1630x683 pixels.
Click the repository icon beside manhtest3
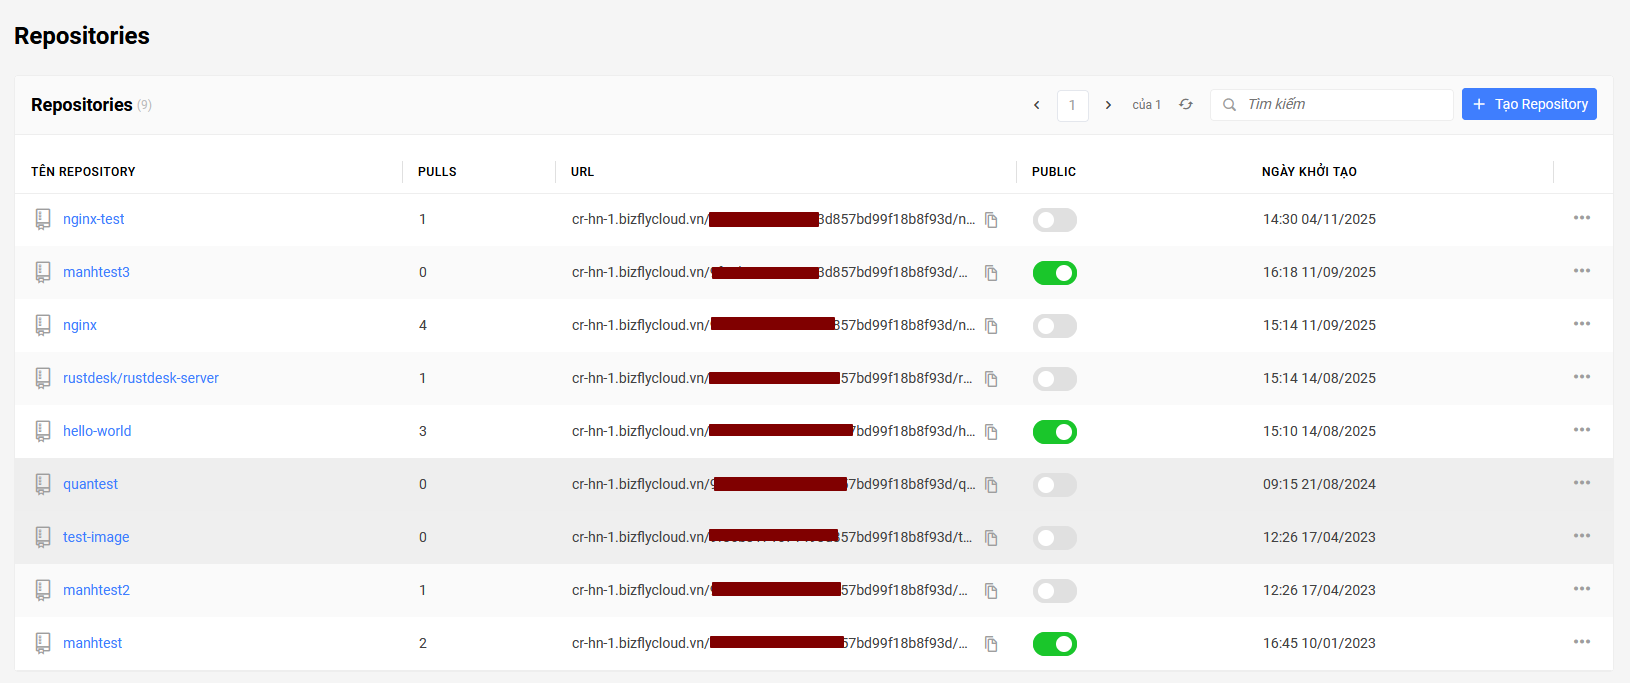pos(43,272)
